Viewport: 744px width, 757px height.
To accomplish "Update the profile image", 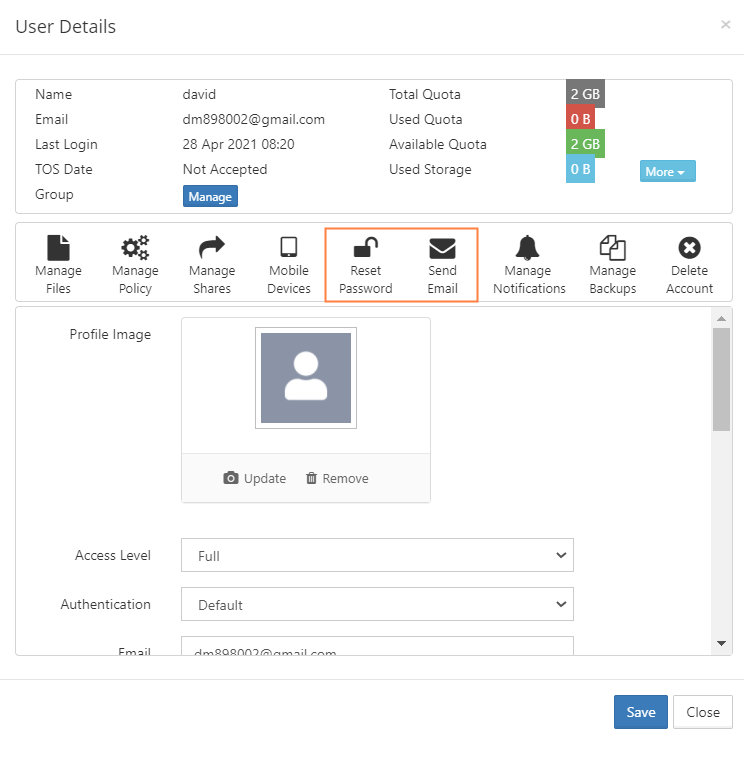I will click(255, 479).
